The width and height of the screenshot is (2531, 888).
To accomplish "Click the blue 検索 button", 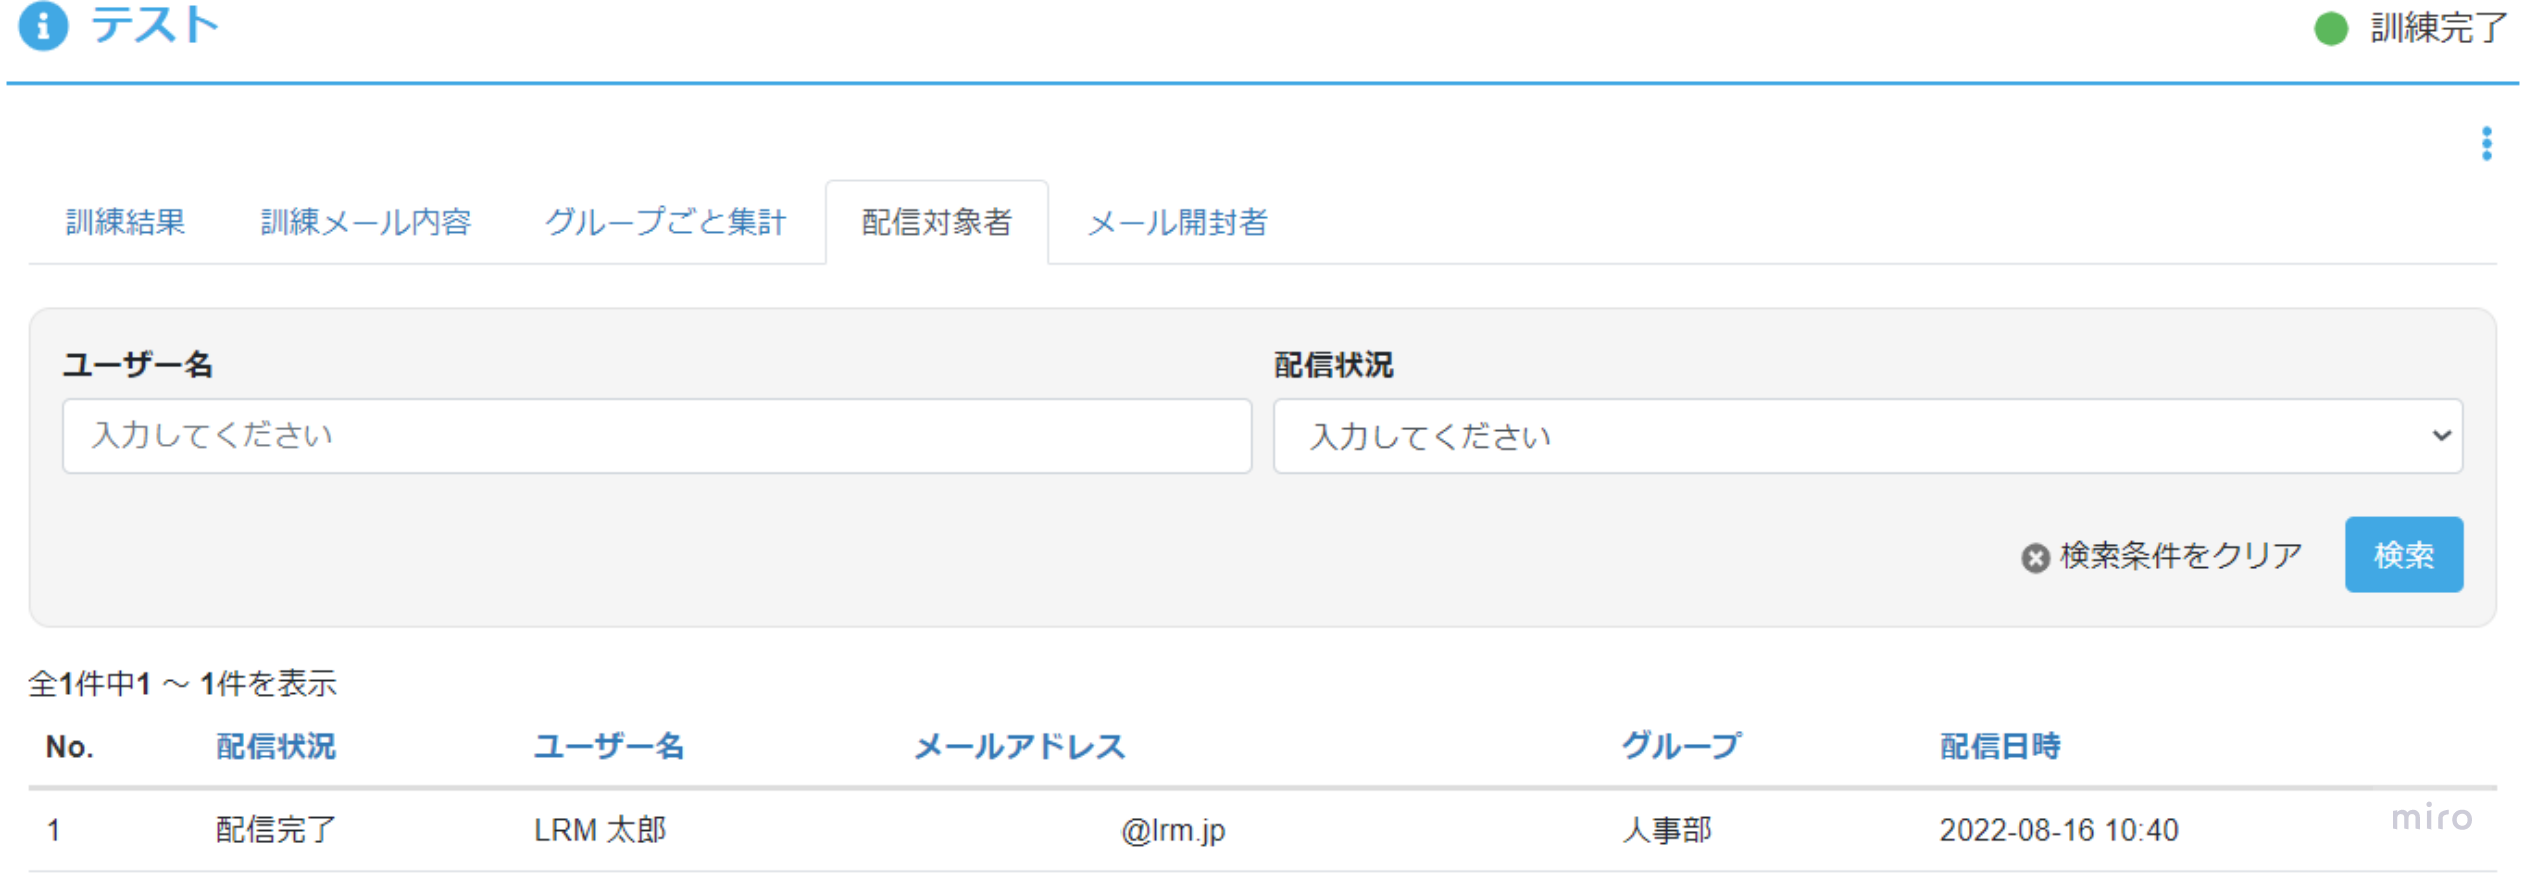I will click(2403, 554).
